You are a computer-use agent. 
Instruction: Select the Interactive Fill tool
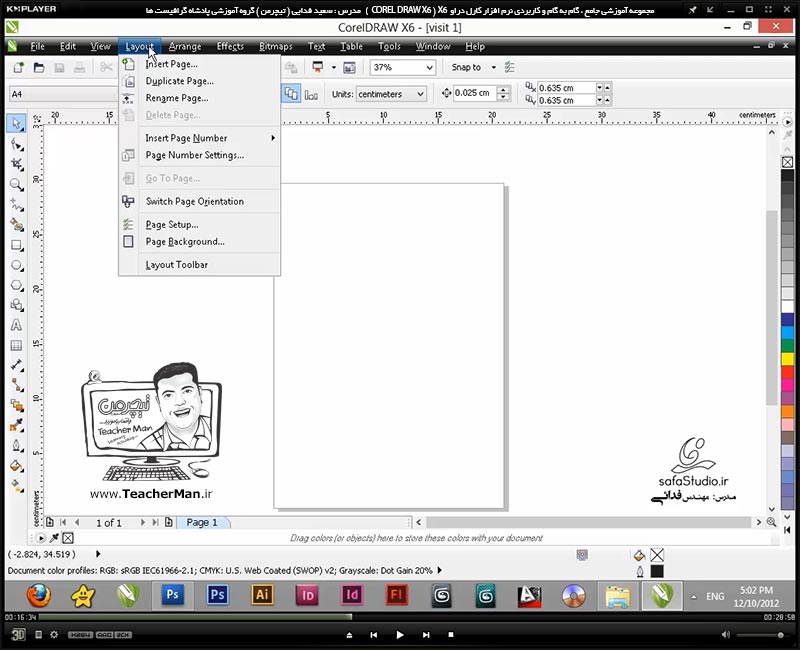16,486
